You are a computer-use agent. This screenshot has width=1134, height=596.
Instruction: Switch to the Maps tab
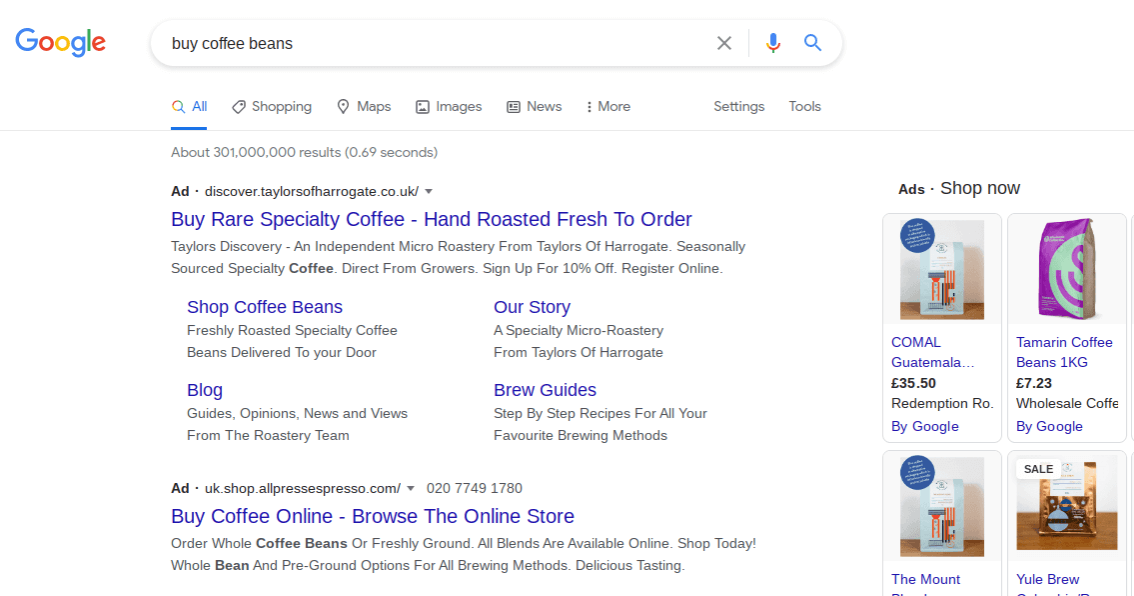coord(364,107)
